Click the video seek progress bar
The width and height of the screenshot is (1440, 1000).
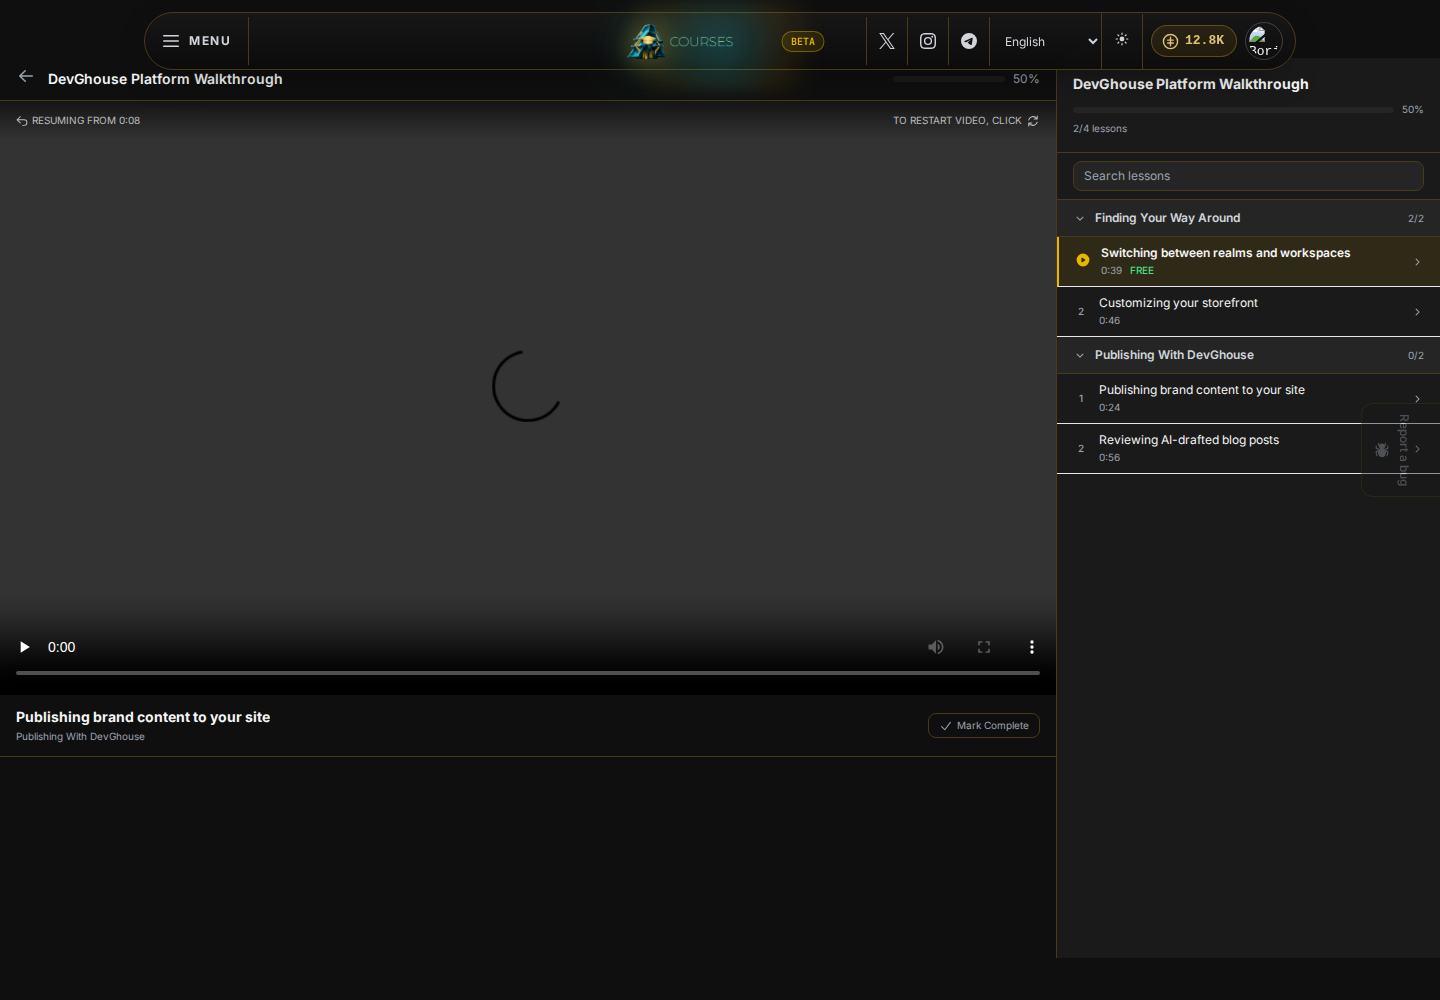tap(528, 673)
